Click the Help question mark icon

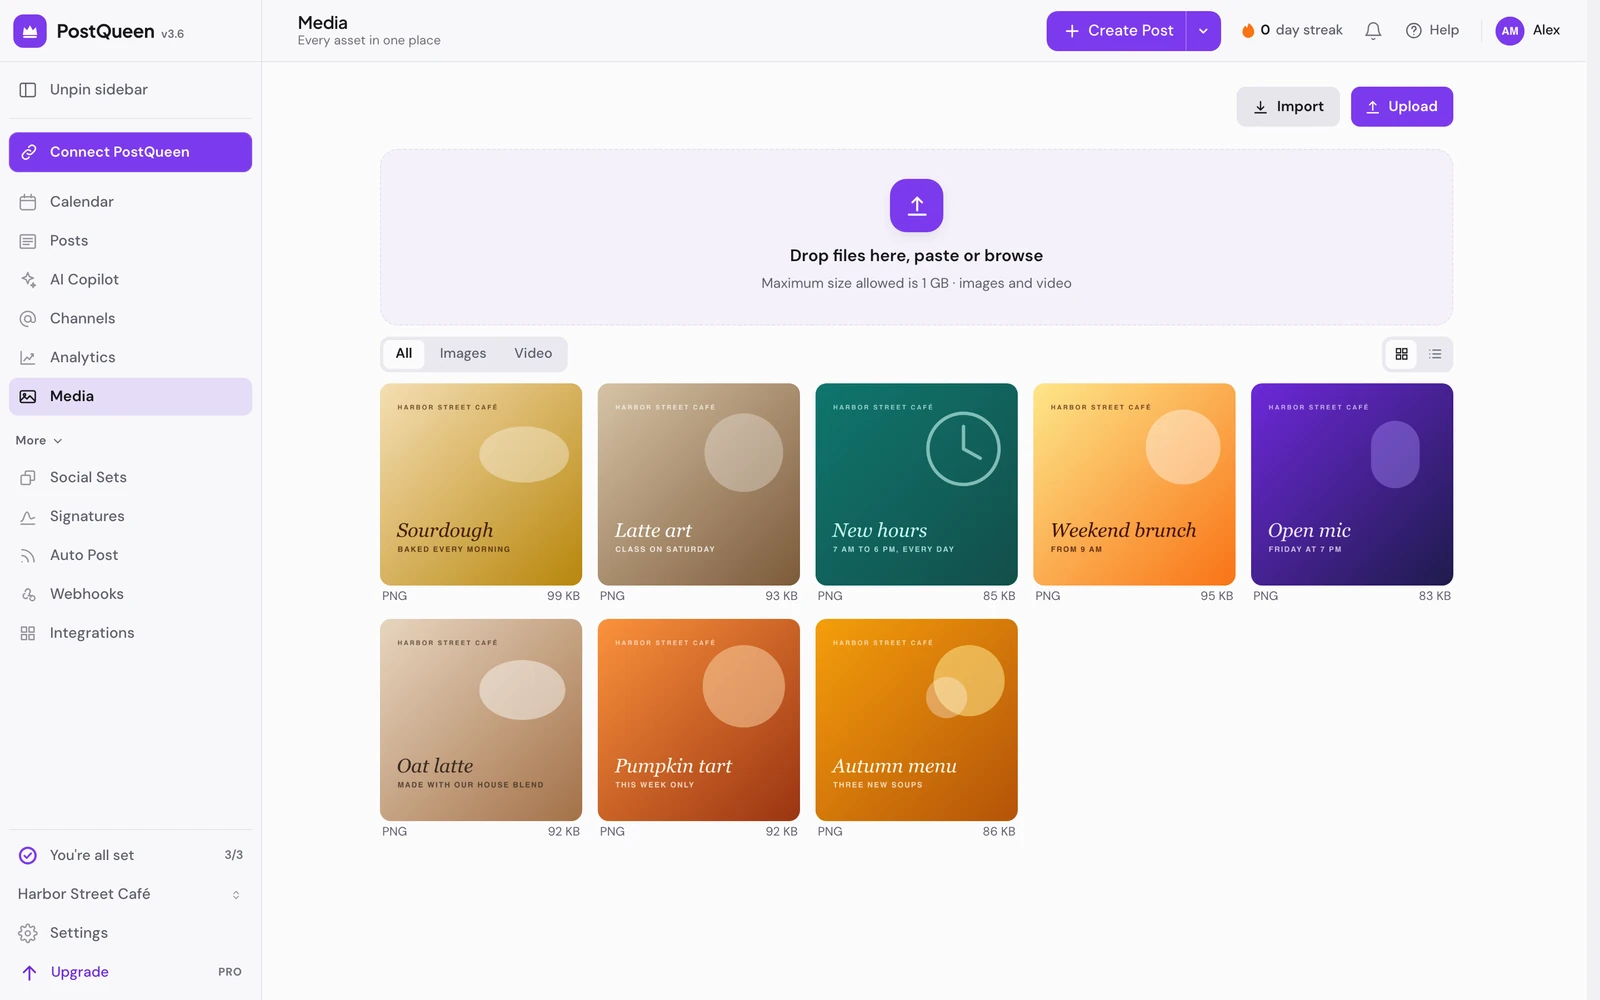pos(1413,31)
